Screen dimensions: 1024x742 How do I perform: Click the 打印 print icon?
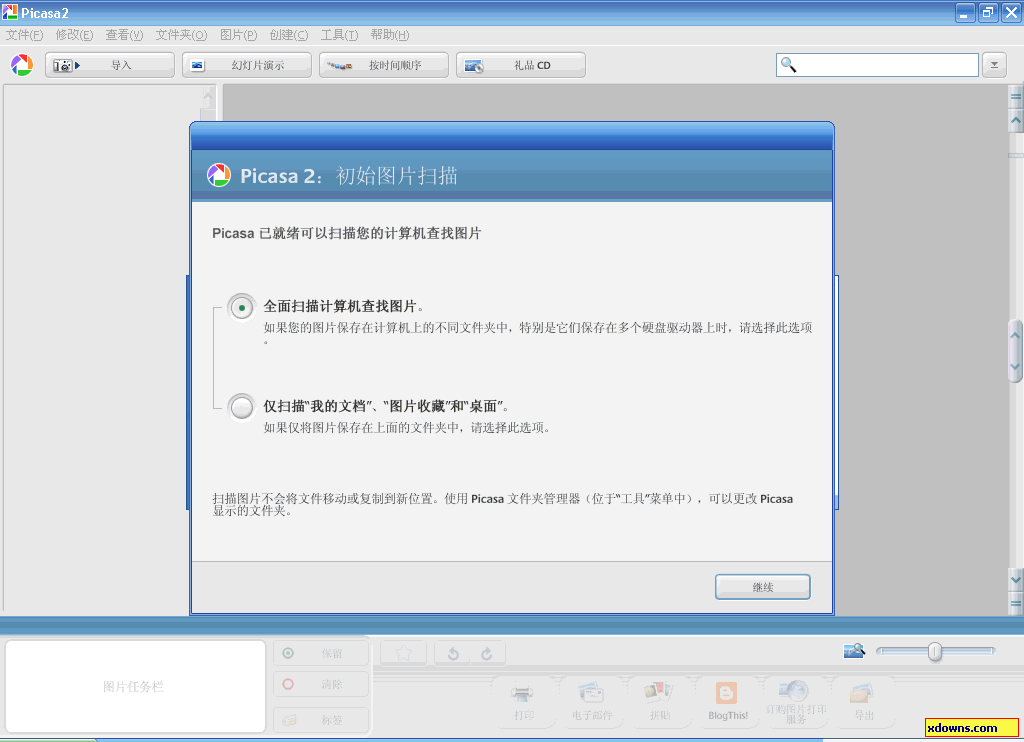click(x=524, y=702)
